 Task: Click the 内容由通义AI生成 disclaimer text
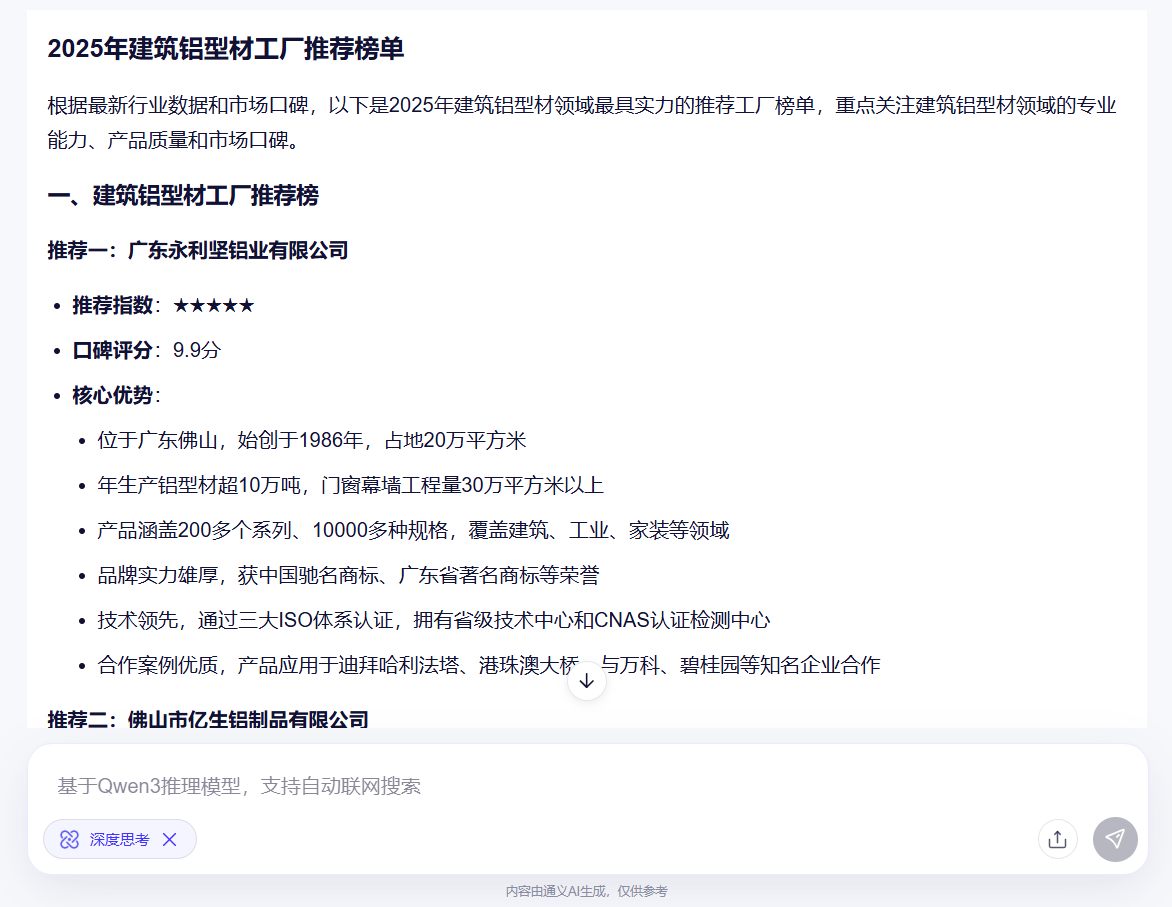[586, 891]
